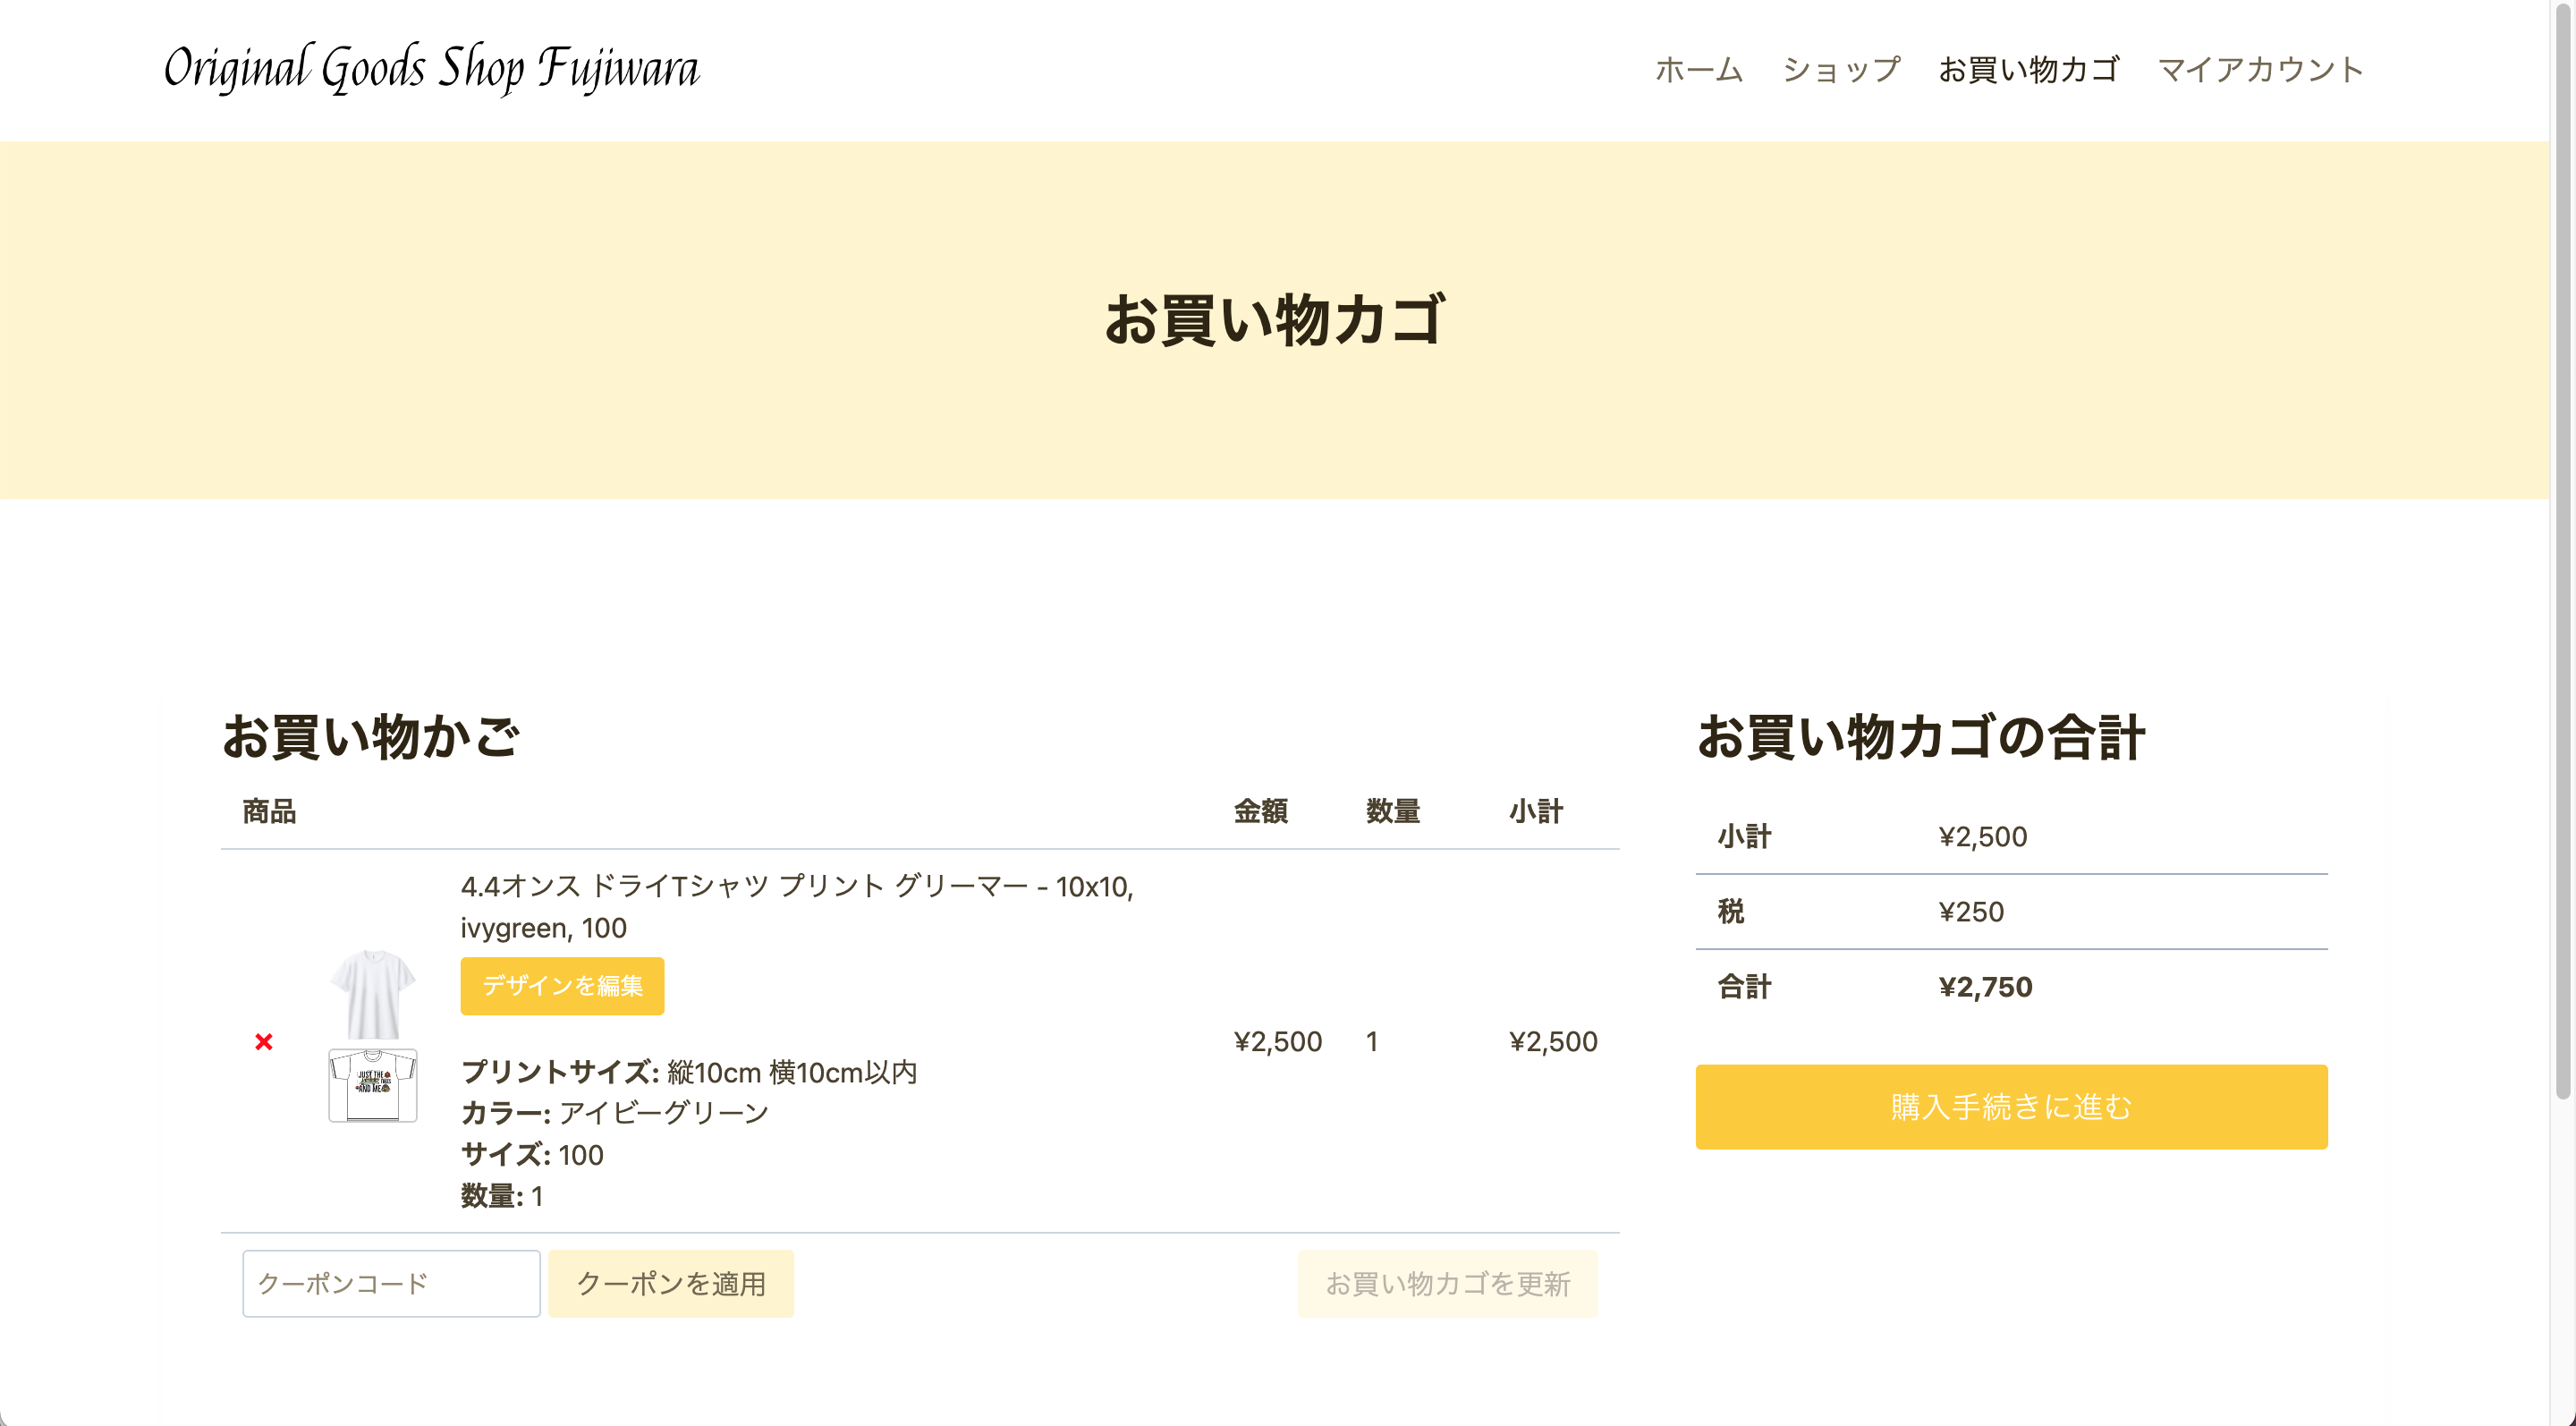Click the white T-shirt product thumbnail

coord(372,994)
